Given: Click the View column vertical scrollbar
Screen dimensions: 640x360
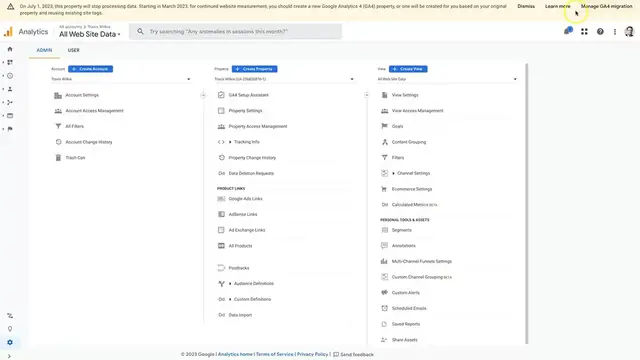Looking at the screenshot, I should pyautogui.click(x=527, y=204).
